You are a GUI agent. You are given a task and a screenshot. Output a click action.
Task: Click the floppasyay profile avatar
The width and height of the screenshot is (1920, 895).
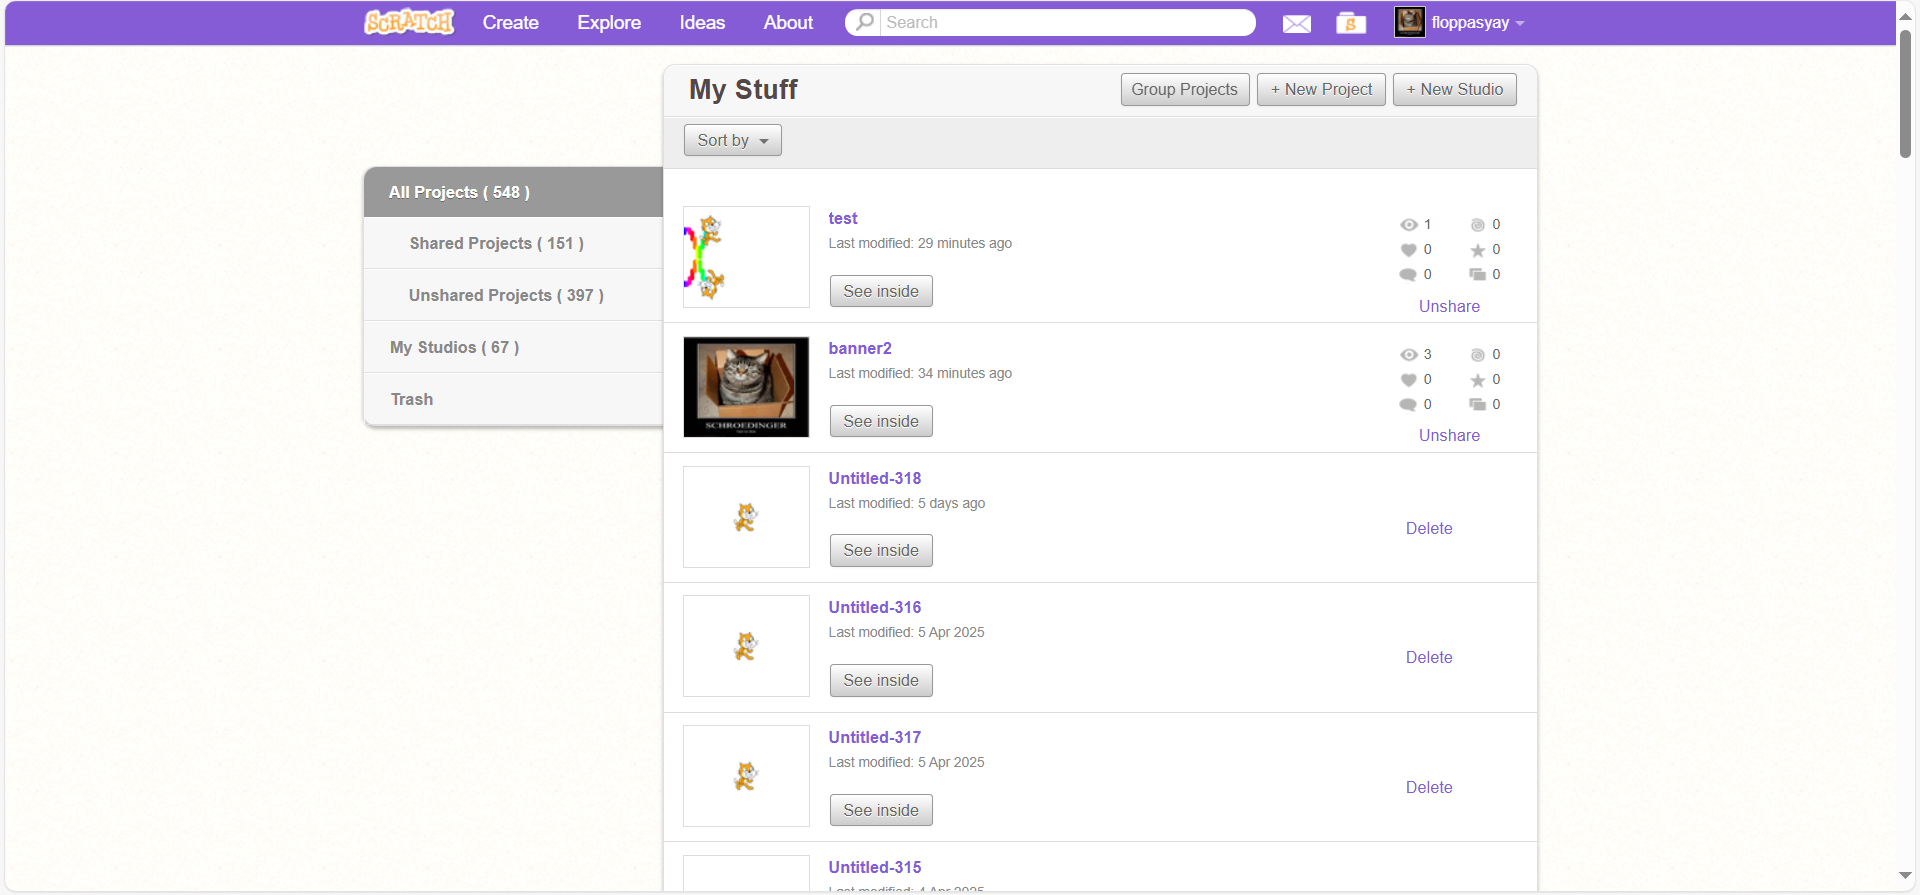(1410, 22)
